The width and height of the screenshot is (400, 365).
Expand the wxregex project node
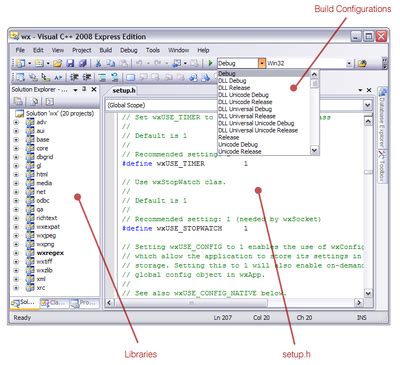coord(16,253)
